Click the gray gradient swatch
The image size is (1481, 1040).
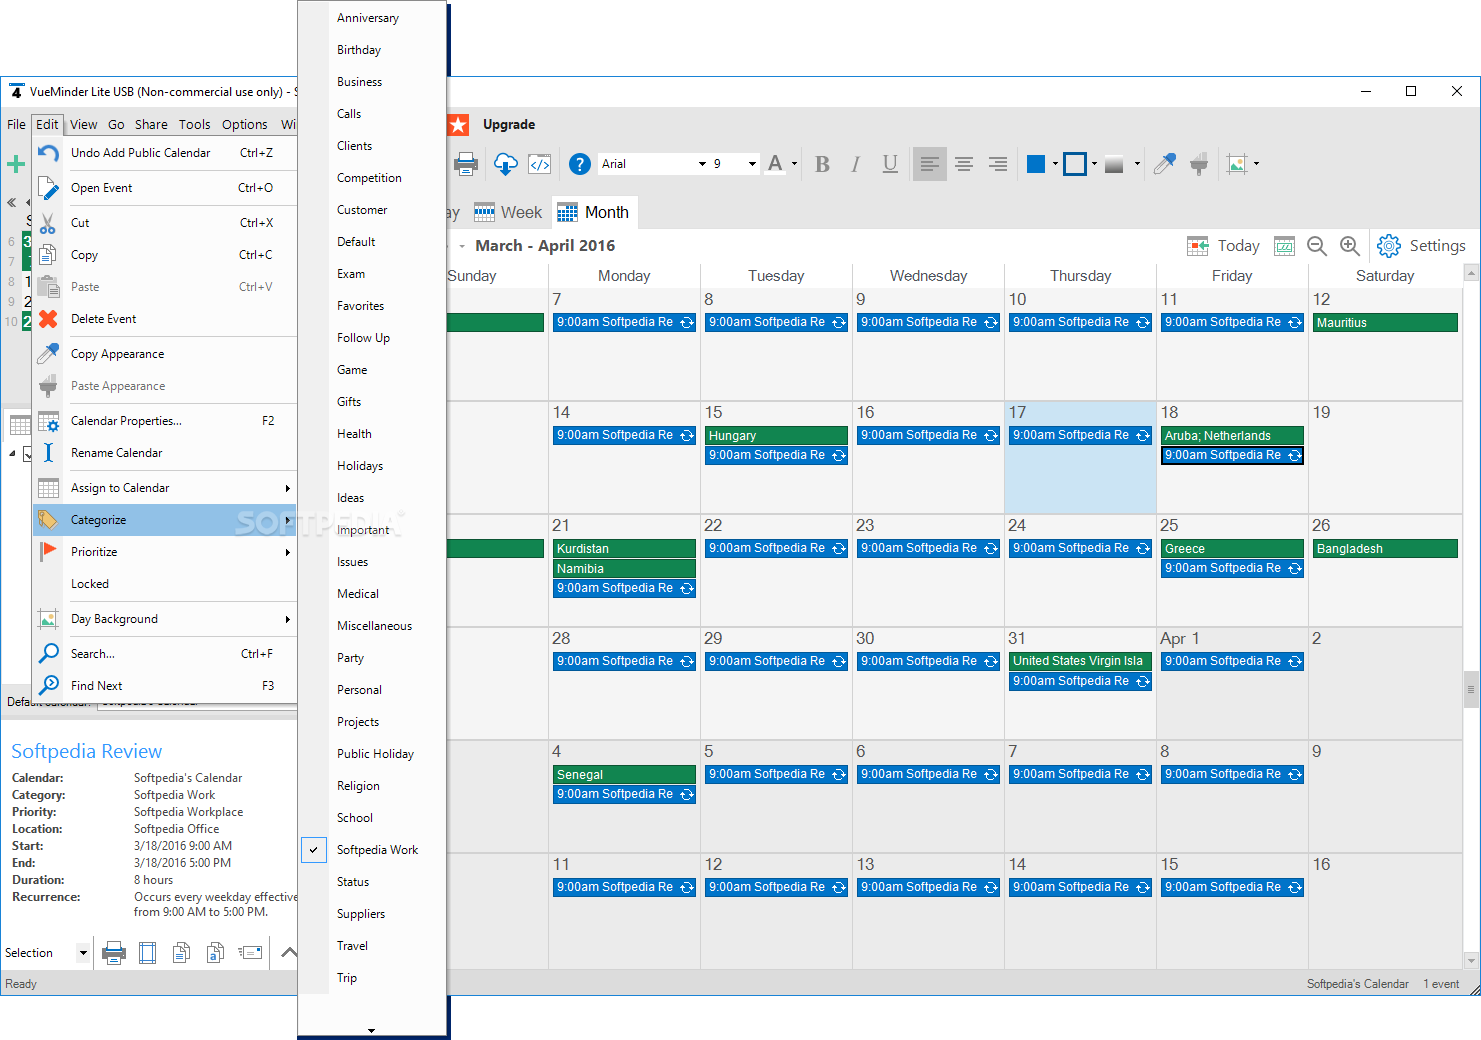point(1114,165)
